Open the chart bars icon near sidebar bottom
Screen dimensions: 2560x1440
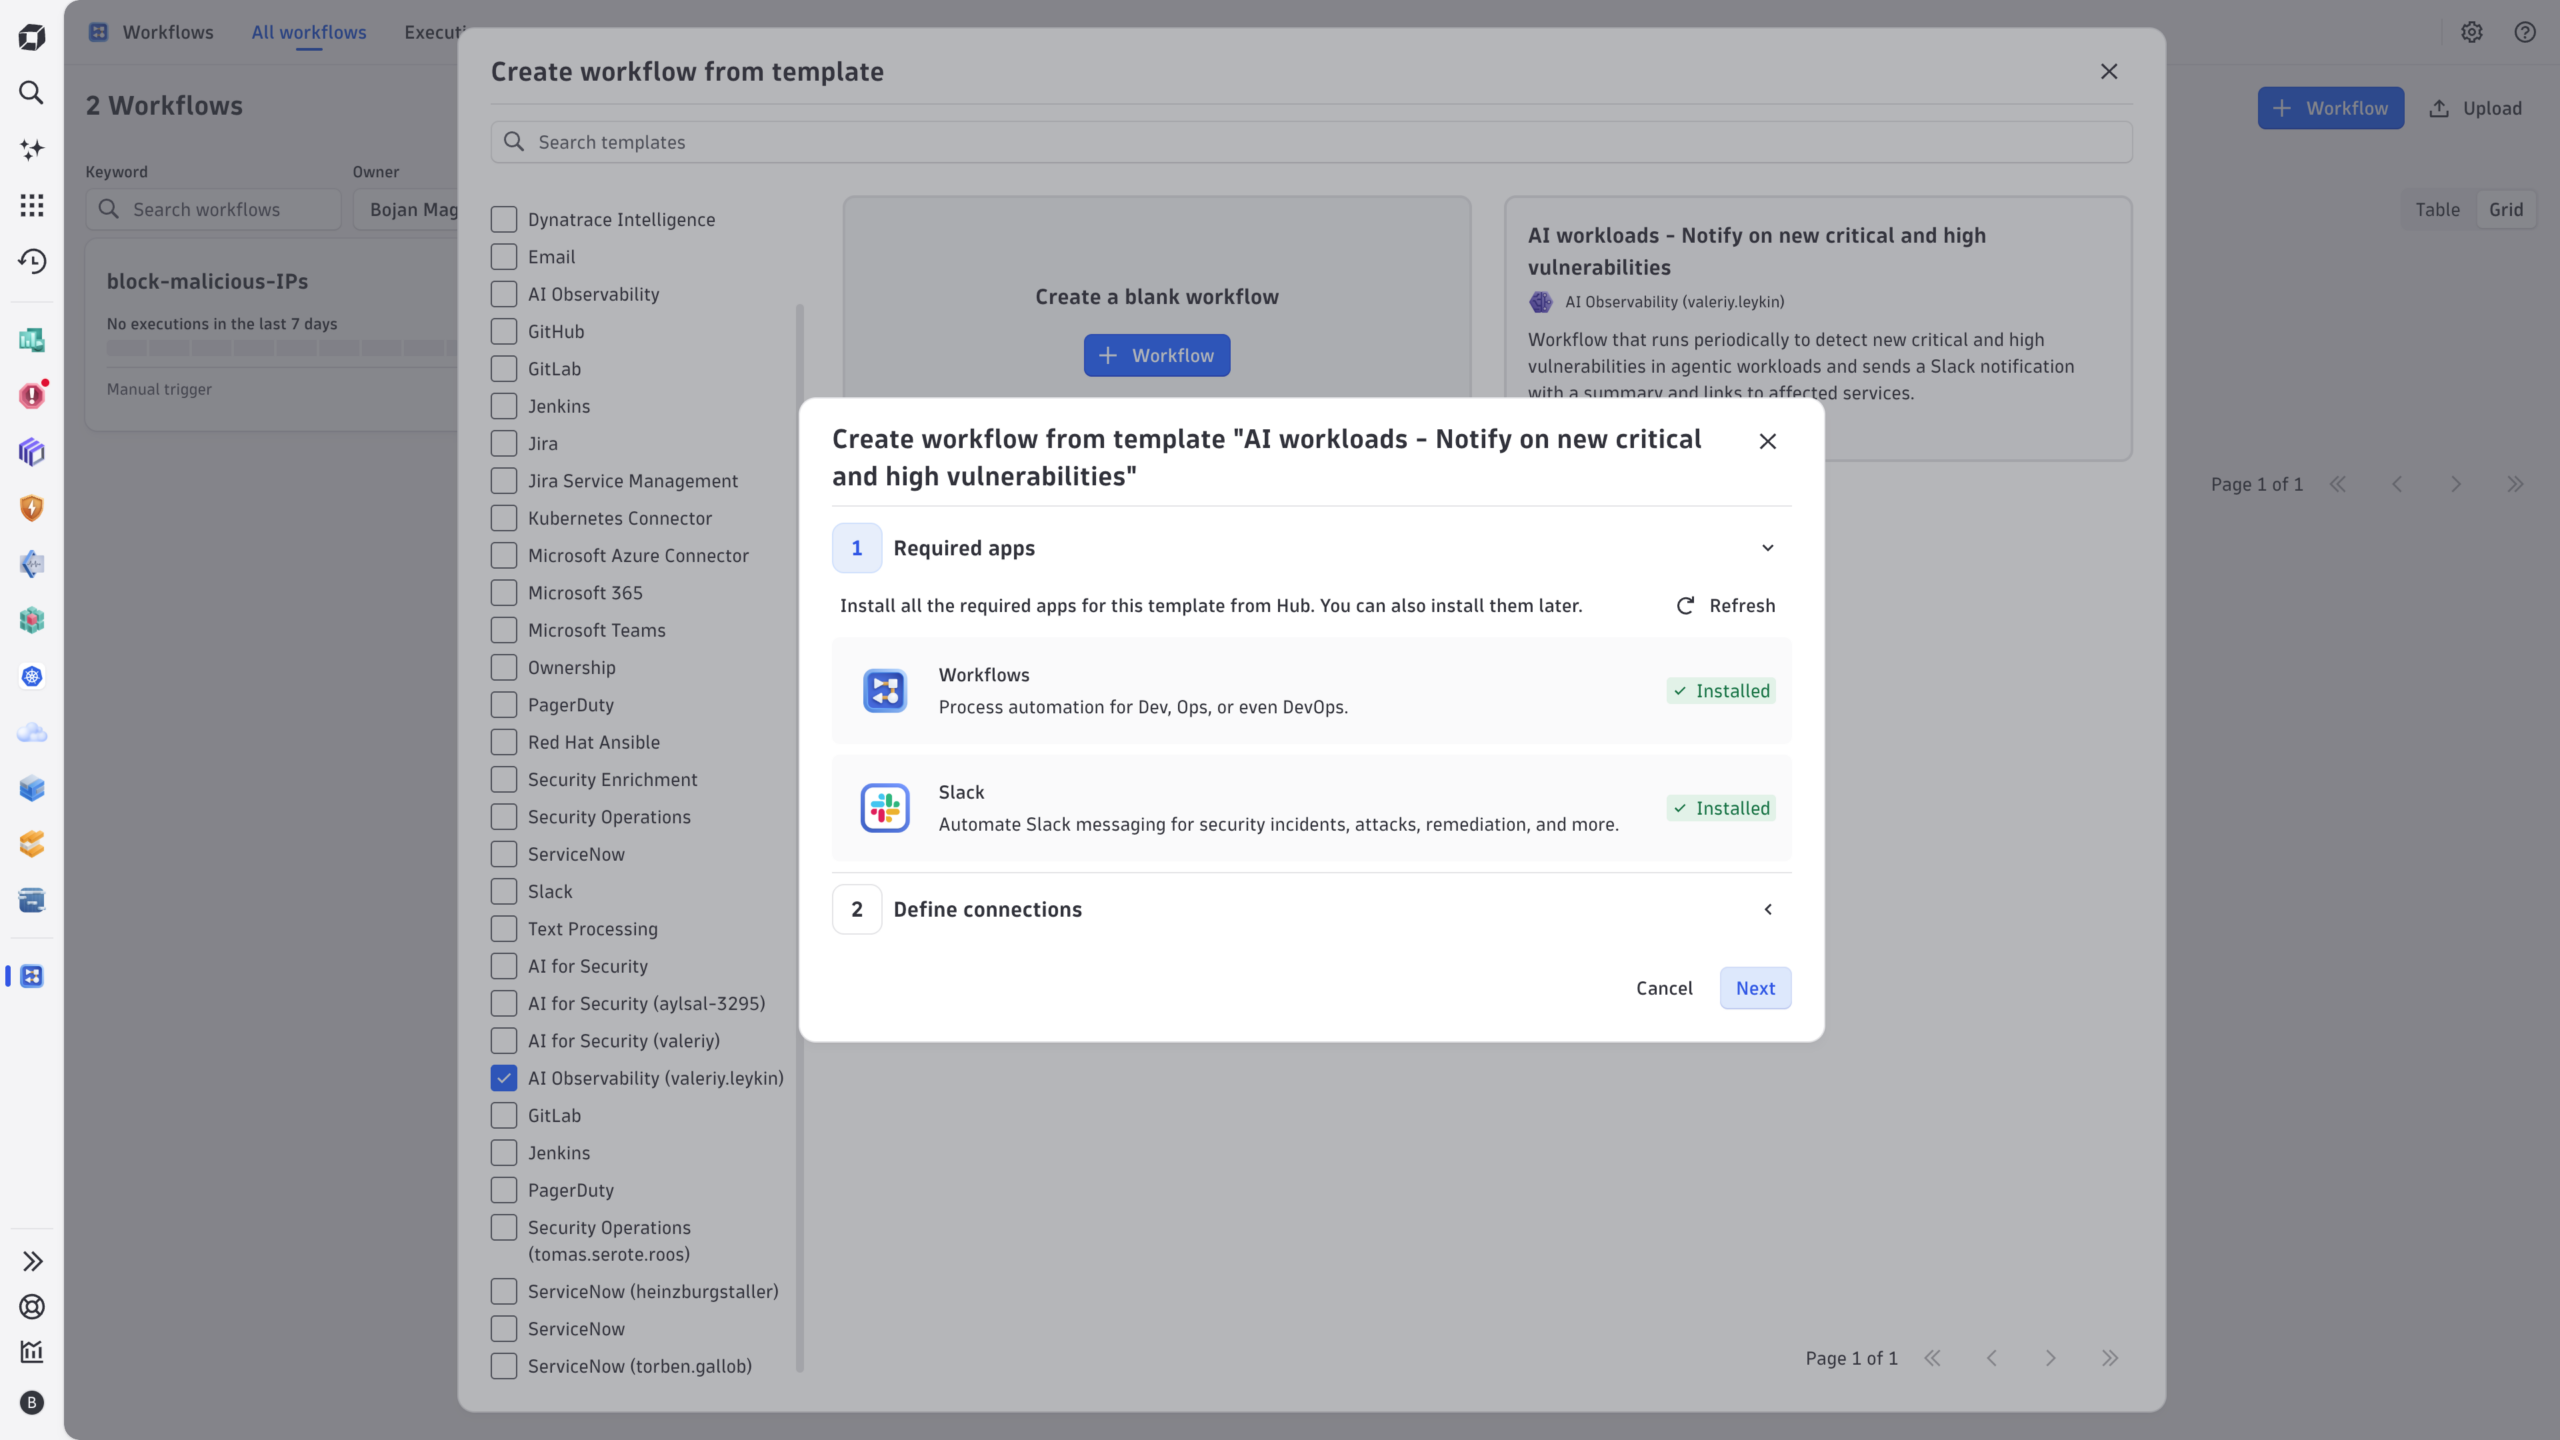tap(32, 1352)
